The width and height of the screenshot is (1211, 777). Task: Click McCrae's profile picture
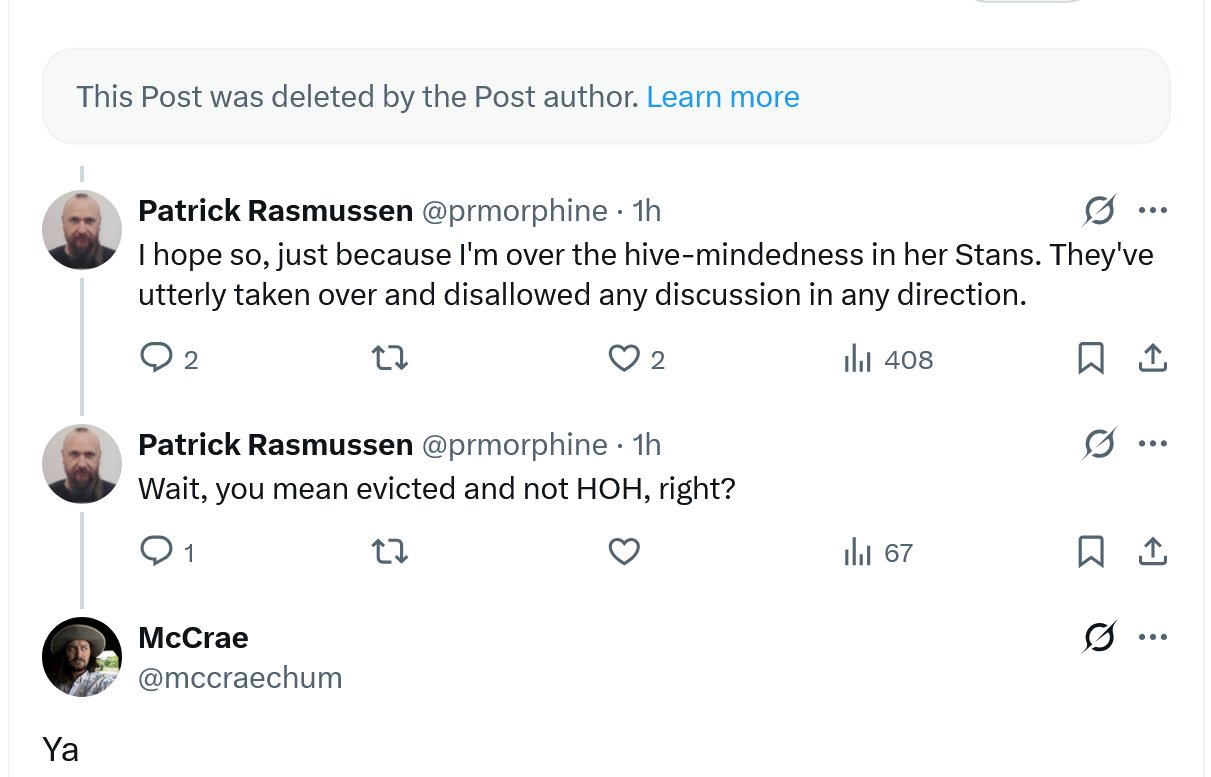pyautogui.click(x=82, y=657)
